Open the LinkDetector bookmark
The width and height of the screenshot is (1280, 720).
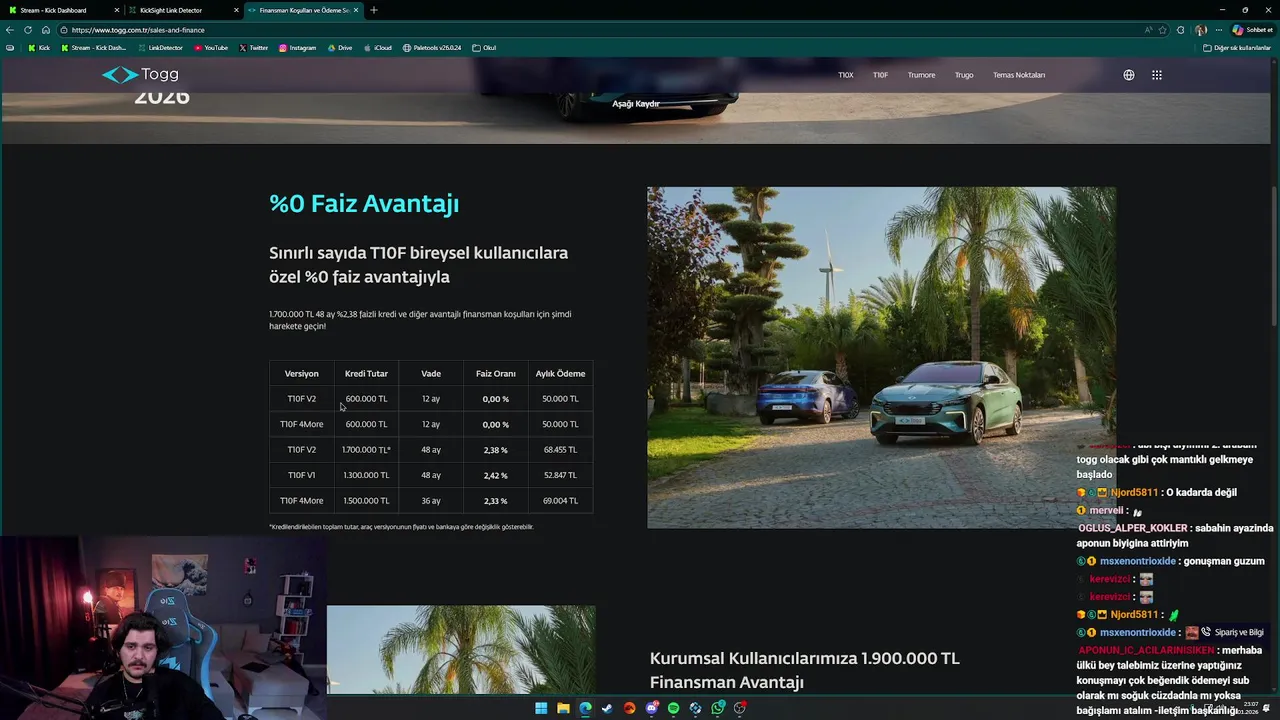[x=160, y=48]
